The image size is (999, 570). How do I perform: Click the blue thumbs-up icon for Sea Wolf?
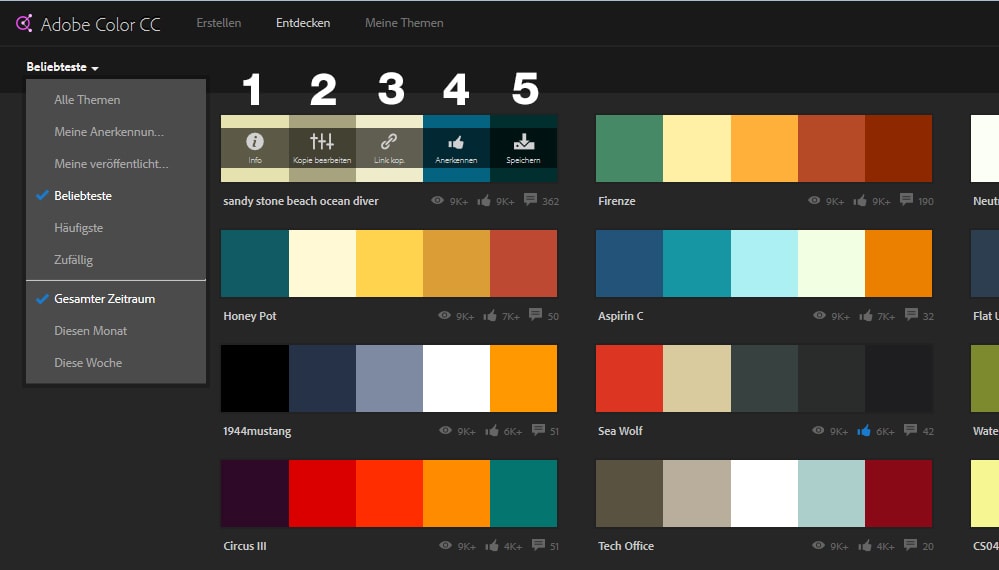pyautogui.click(x=864, y=431)
